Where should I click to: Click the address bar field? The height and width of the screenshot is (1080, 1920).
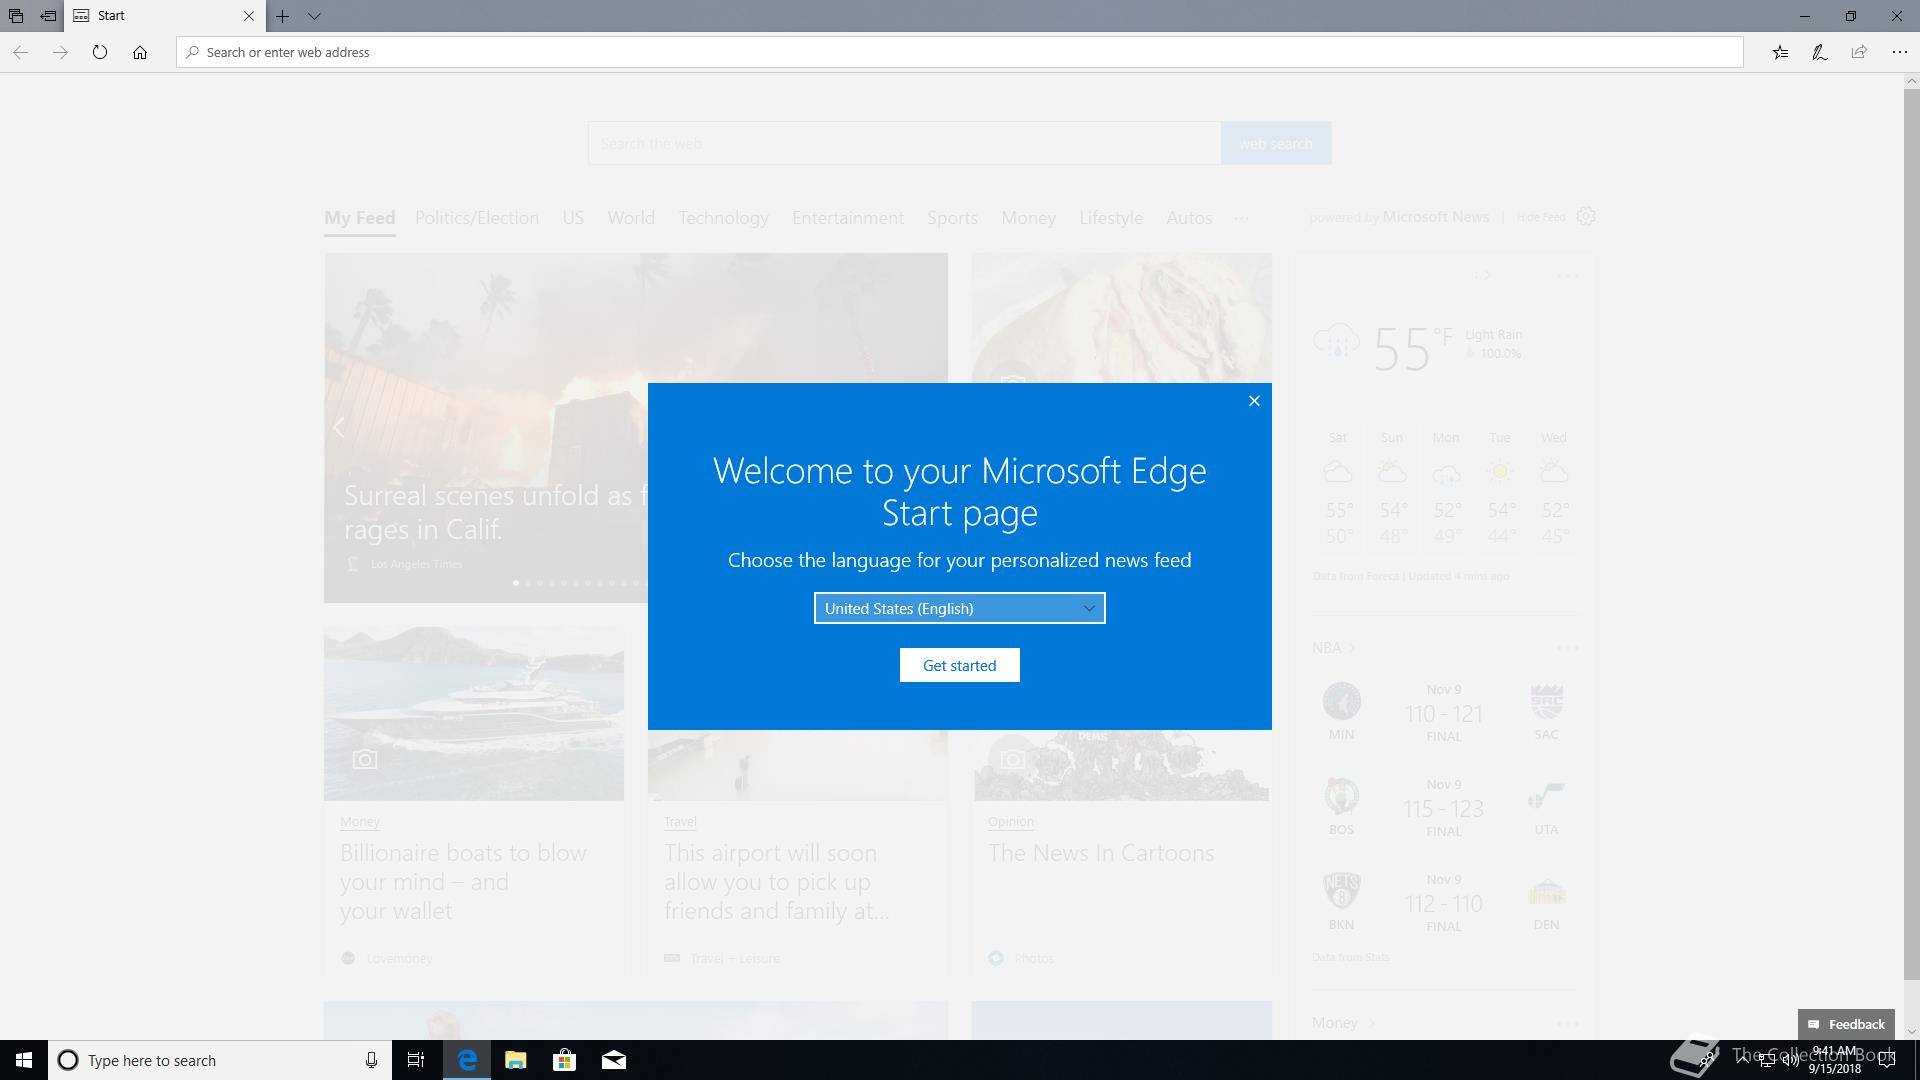tap(960, 52)
